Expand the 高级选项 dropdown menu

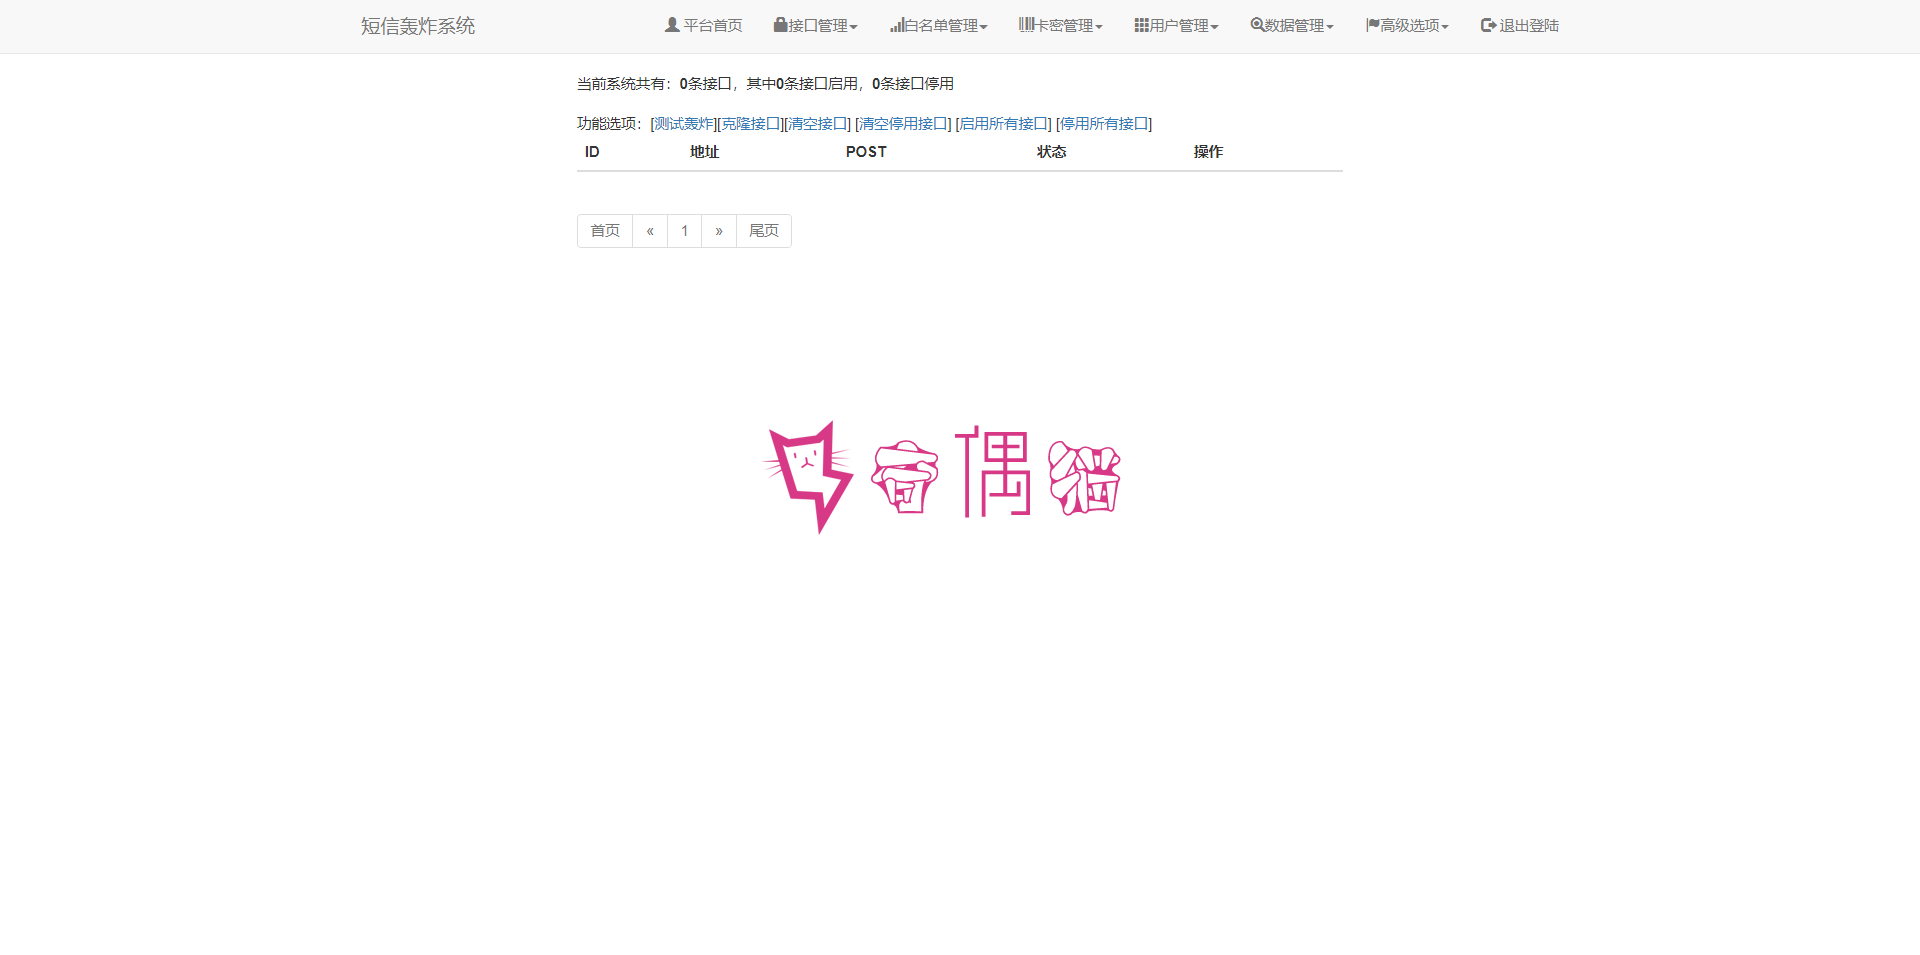click(1408, 25)
